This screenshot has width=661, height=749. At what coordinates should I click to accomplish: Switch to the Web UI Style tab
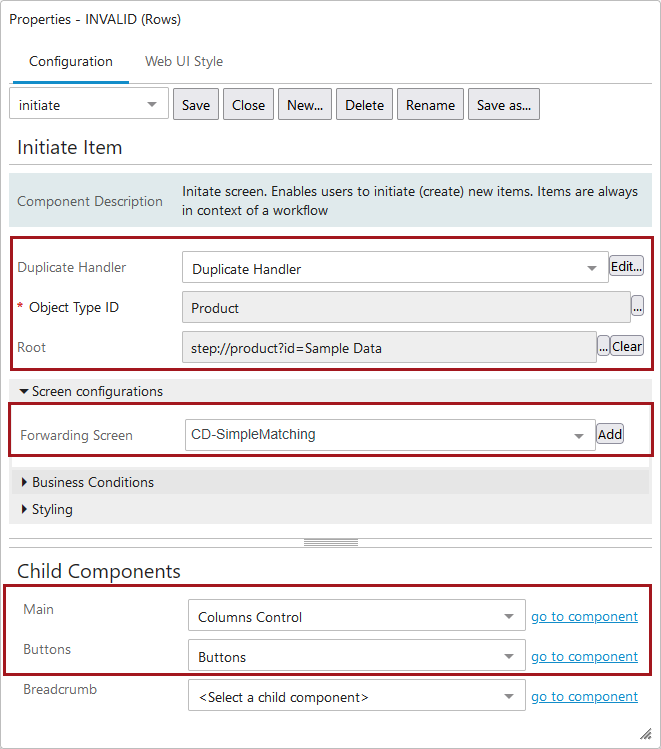(x=184, y=61)
